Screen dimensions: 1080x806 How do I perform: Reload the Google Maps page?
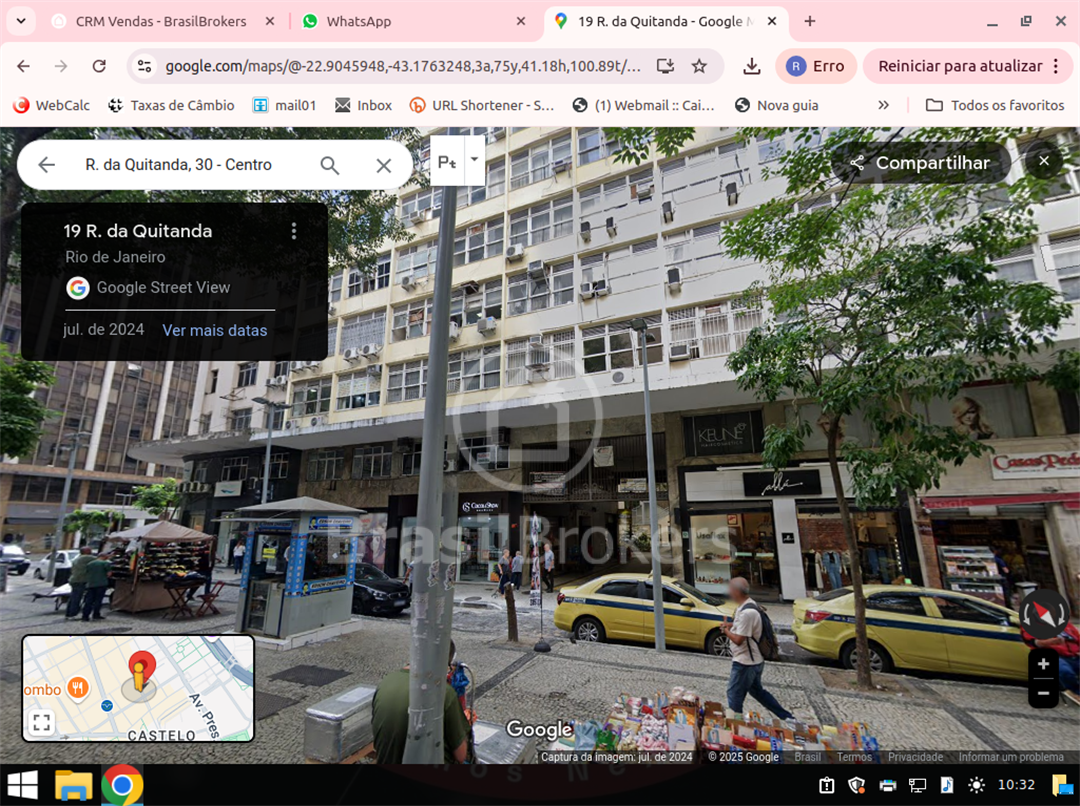point(99,66)
